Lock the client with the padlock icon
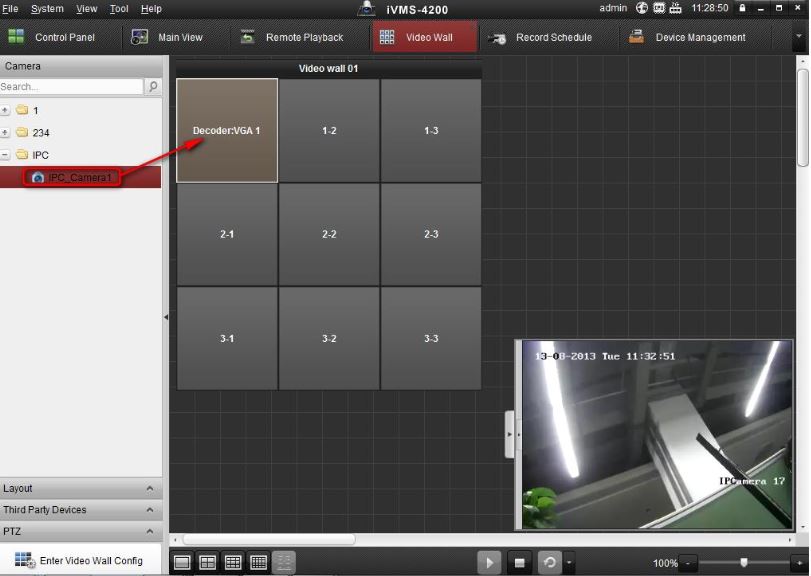This screenshot has height=576, width=811. 742,8
